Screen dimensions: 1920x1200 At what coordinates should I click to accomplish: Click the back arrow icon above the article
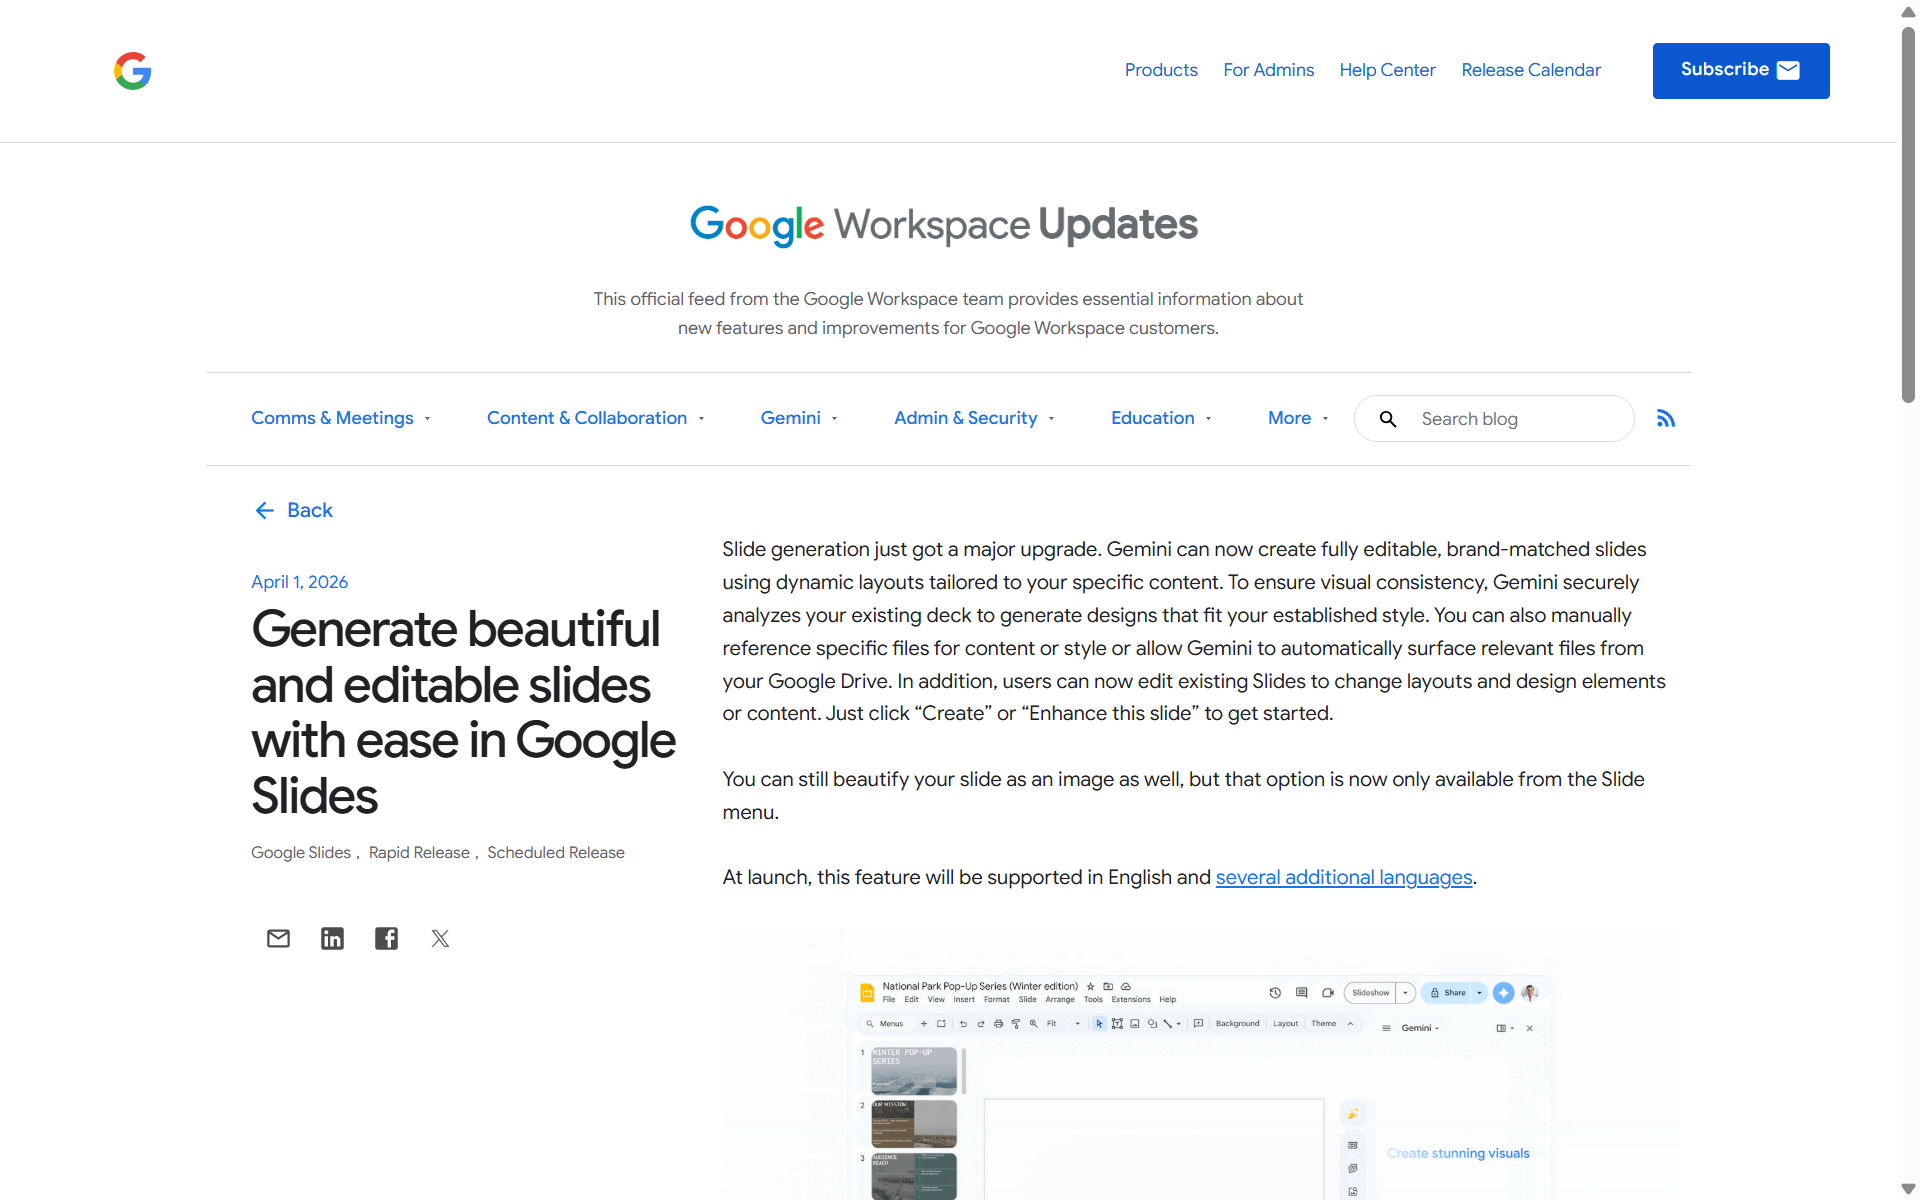pyautogui.click(x=265, y=510)
